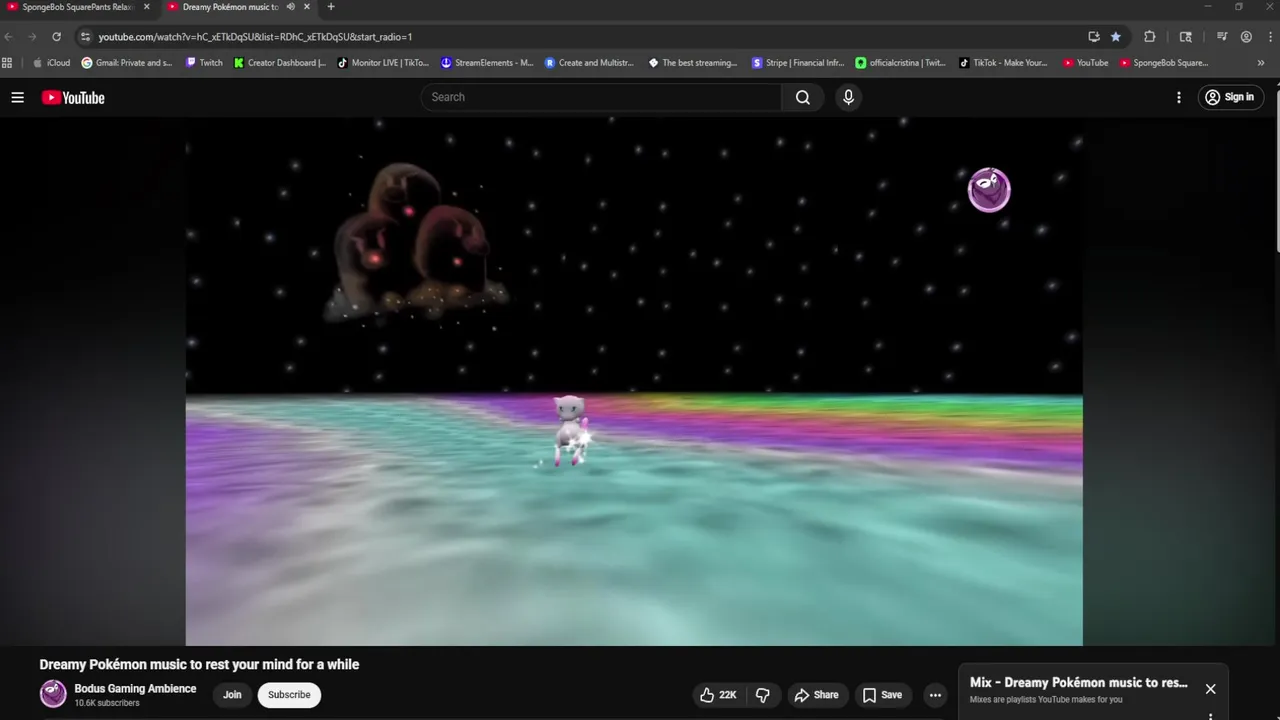This screenshot has height=720, width=1280.
Task: Mute the Dreamy Pokémon tab audio icon
Action: [291, 7]
